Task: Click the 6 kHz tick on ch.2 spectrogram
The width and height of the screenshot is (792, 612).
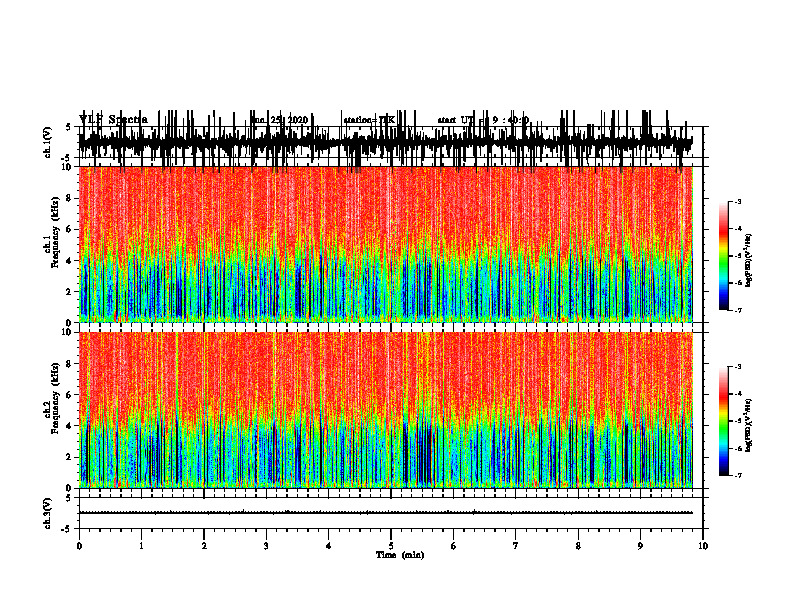Action: [x=70, y=395]
